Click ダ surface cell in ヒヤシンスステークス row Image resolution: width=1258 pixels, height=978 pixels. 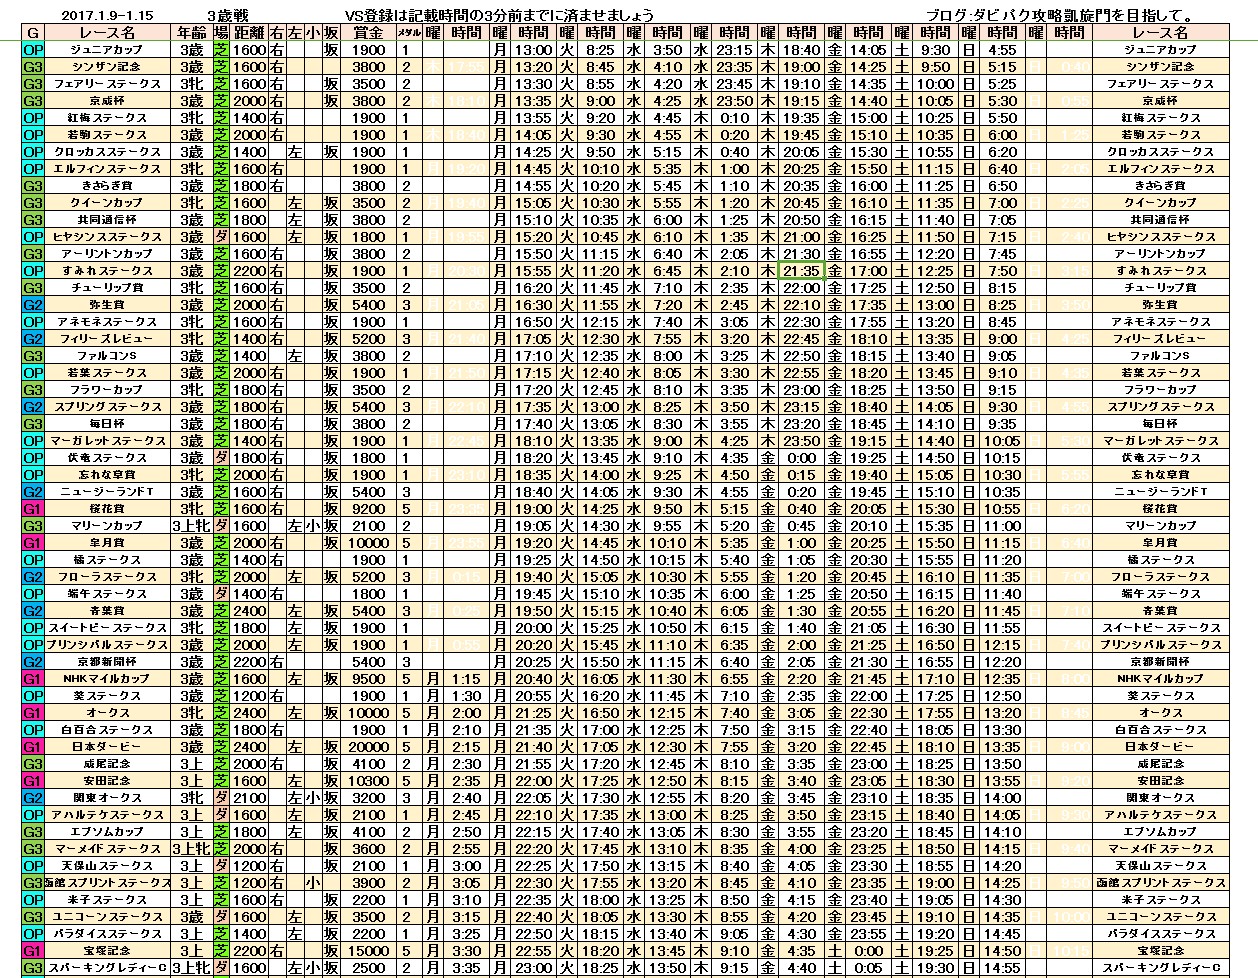coord(221,237)
